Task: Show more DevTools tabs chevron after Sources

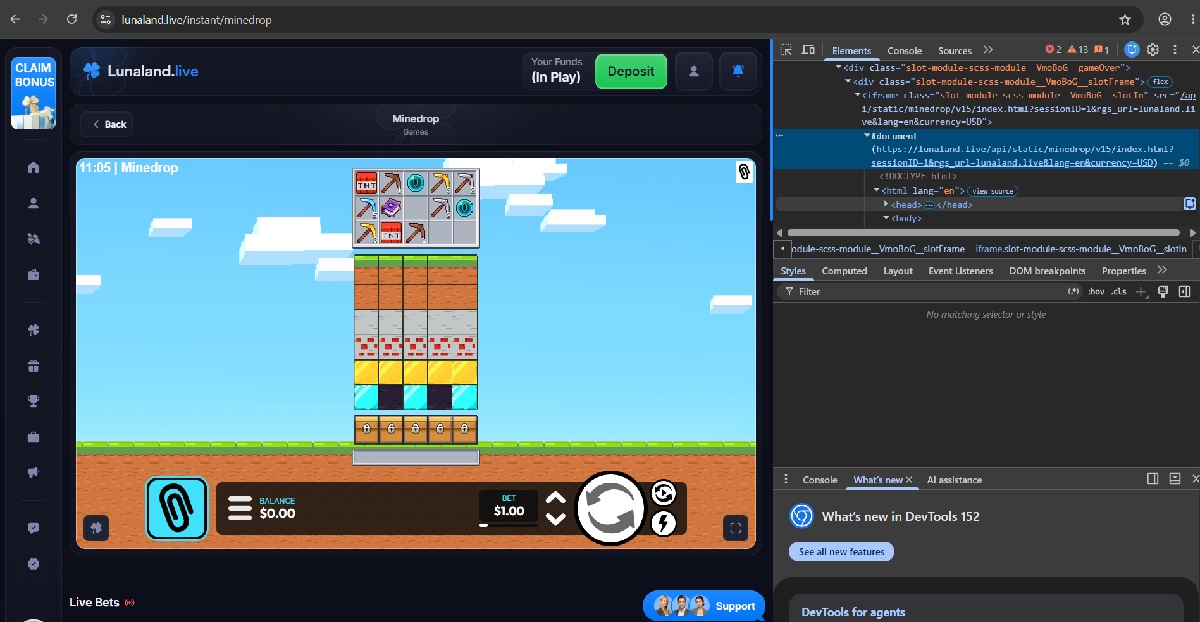Action: pyautogui.click(x=988, y=50)
